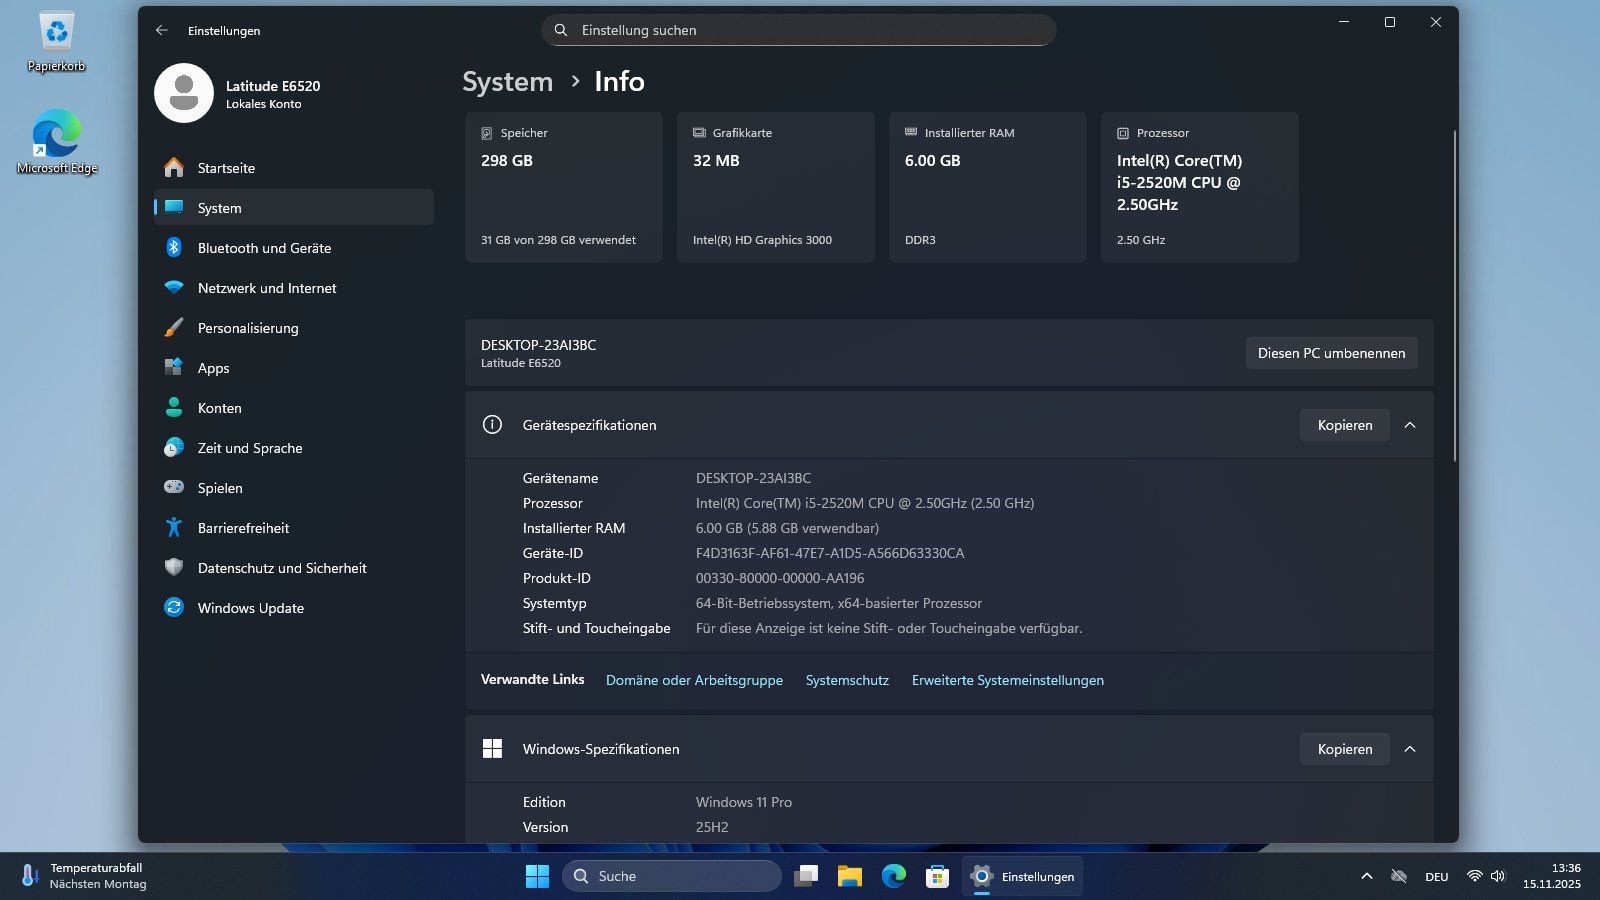Click the Systemtyp value text
1600x900 pixels.
click(839, 603)
